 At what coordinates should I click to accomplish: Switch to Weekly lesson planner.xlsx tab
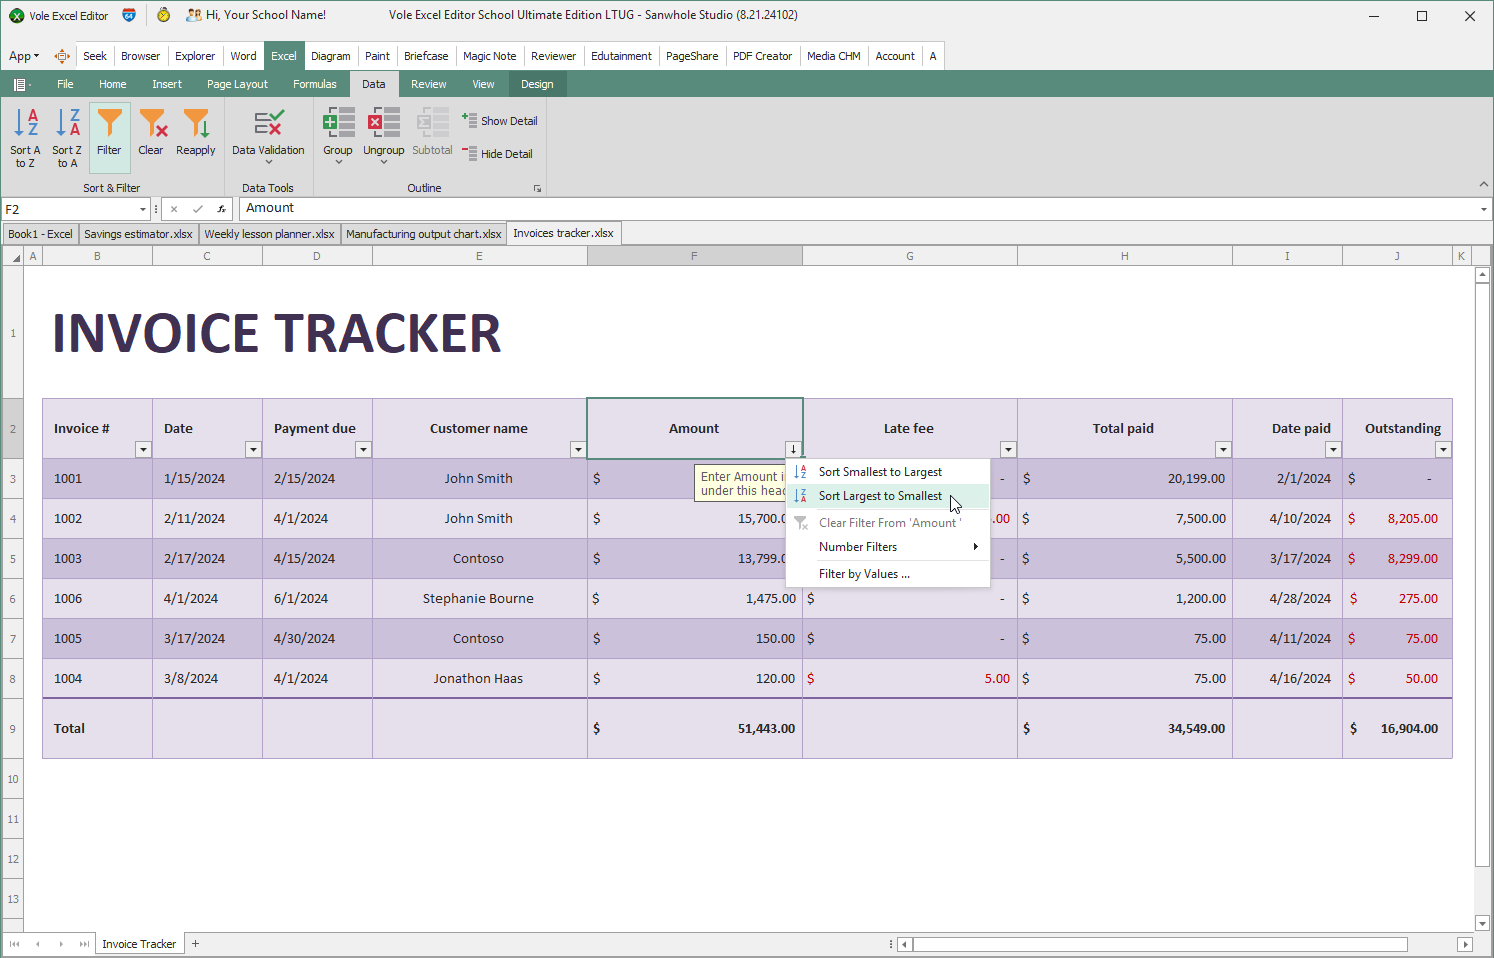(269, 234)
